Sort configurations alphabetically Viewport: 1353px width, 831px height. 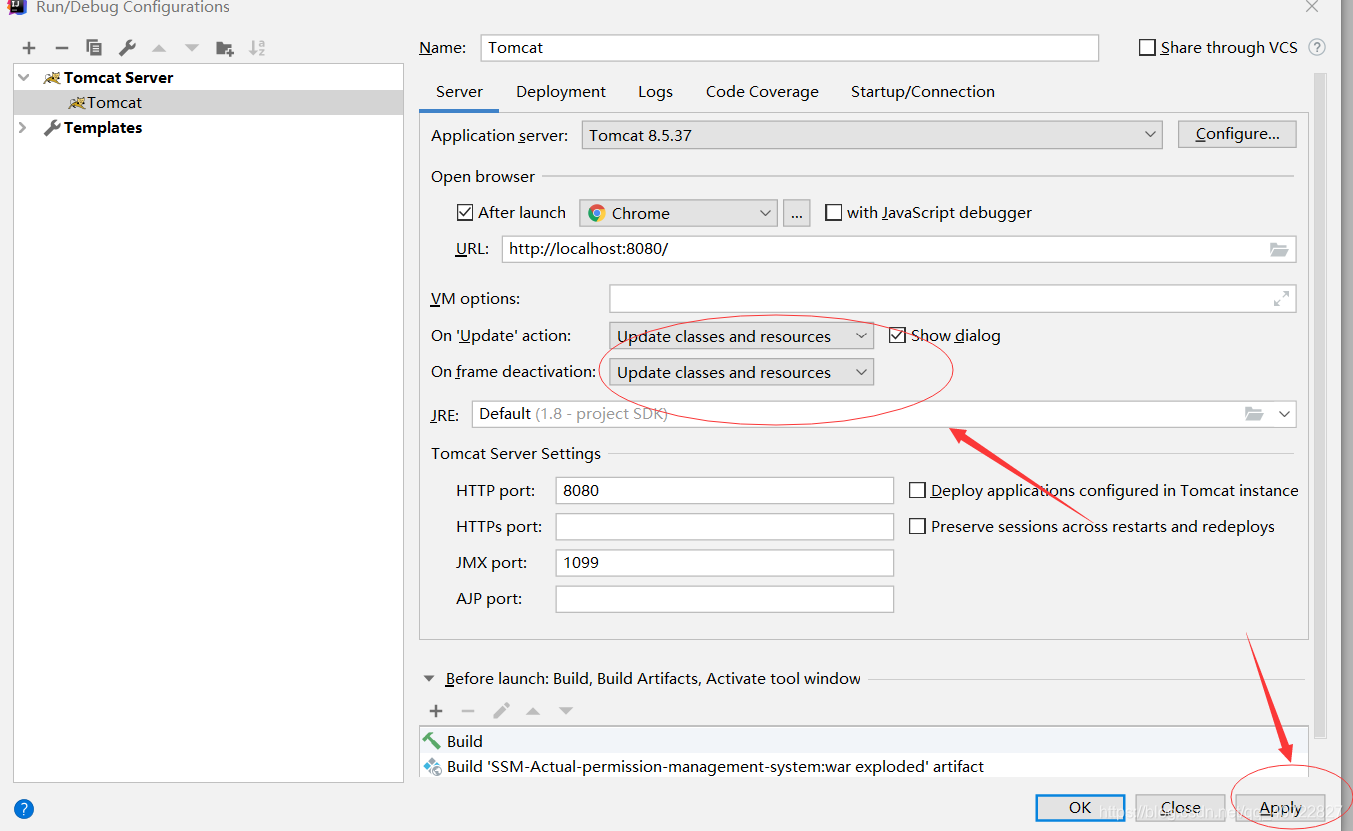coord(258,48)
